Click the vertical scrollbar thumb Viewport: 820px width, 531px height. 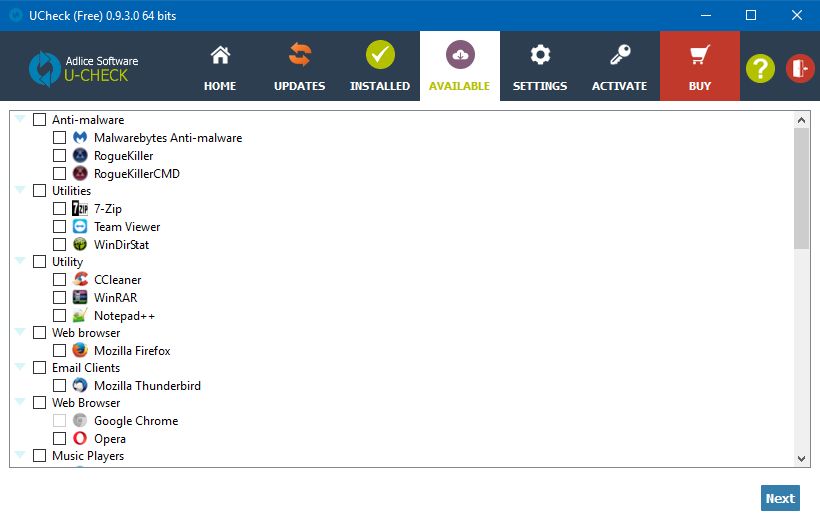[801, 188]
